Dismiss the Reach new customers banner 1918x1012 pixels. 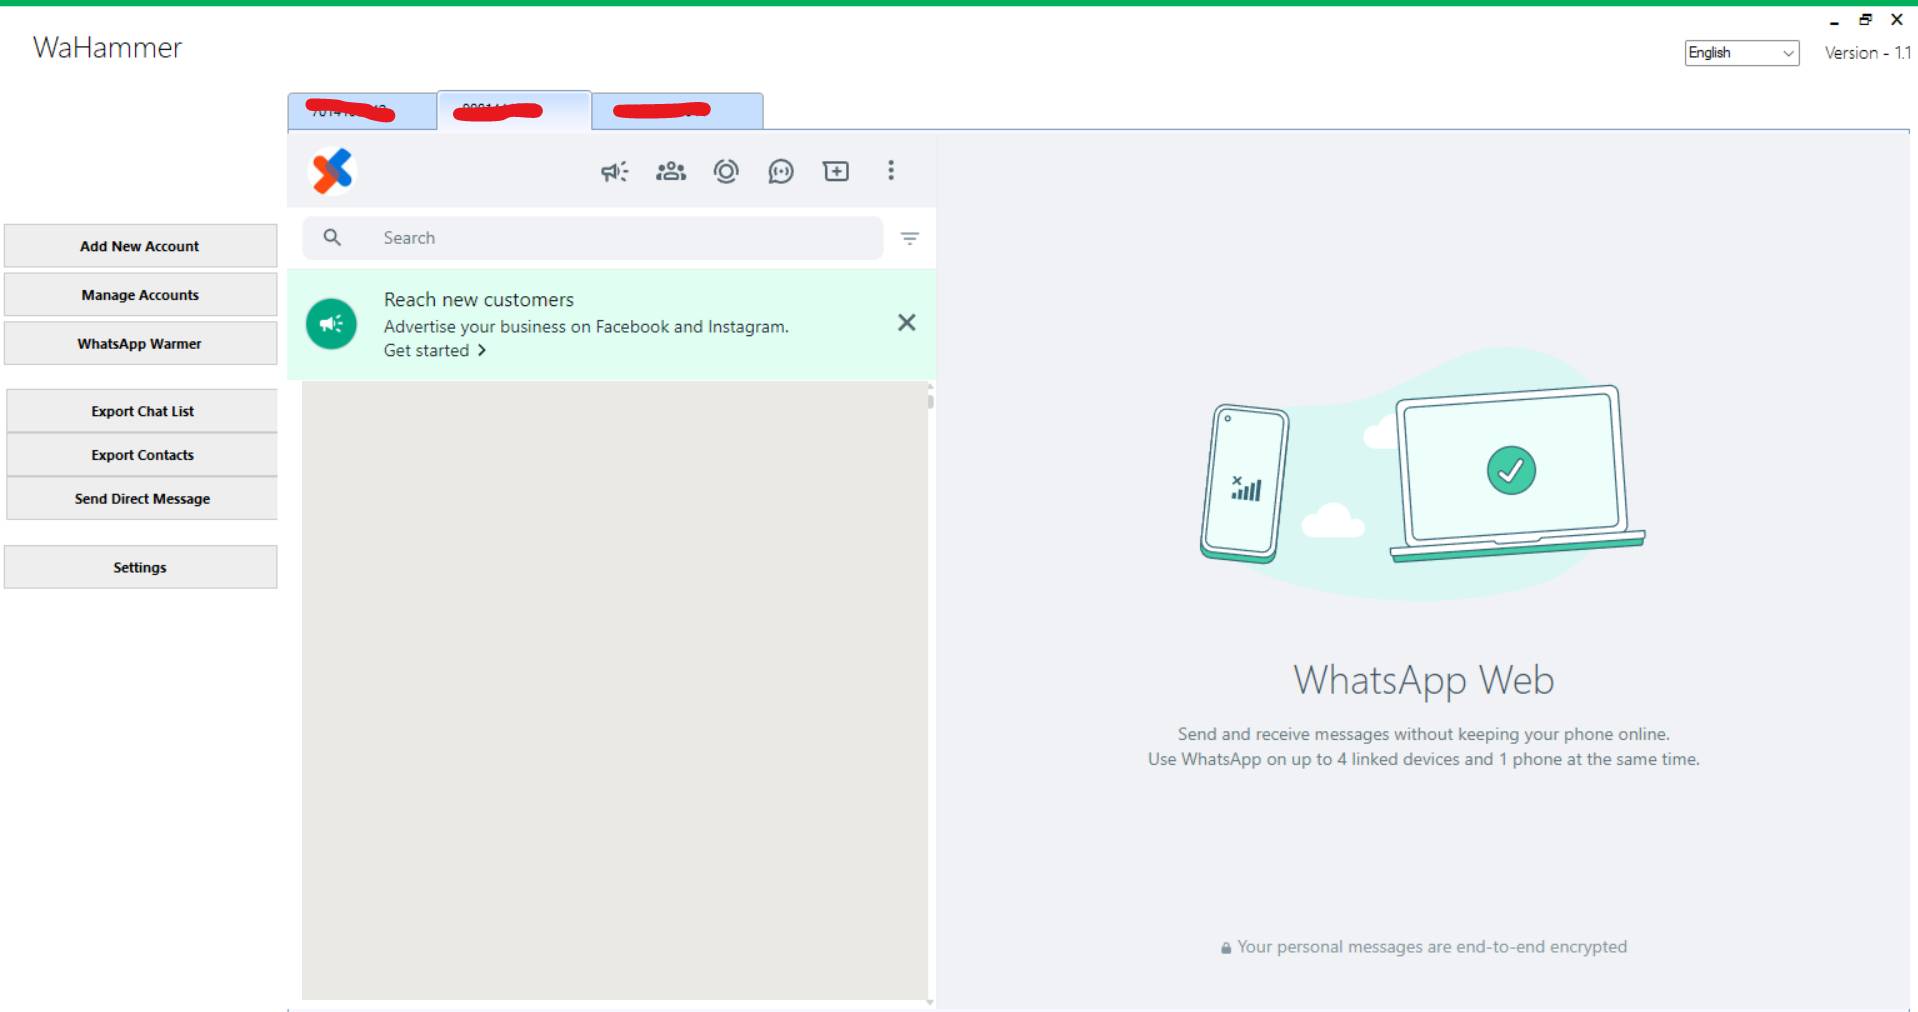(906, 323)
